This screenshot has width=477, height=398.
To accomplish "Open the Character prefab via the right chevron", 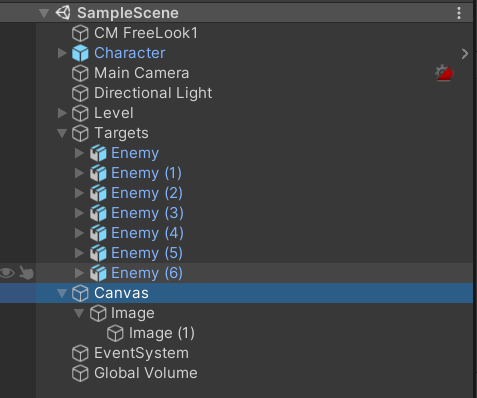I will pyautogui.click(x=465, y=54).
